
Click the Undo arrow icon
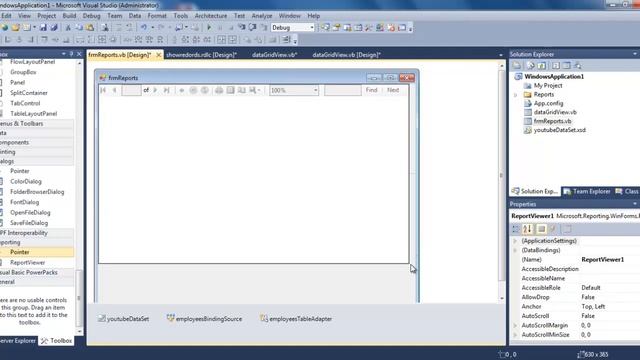144,27
